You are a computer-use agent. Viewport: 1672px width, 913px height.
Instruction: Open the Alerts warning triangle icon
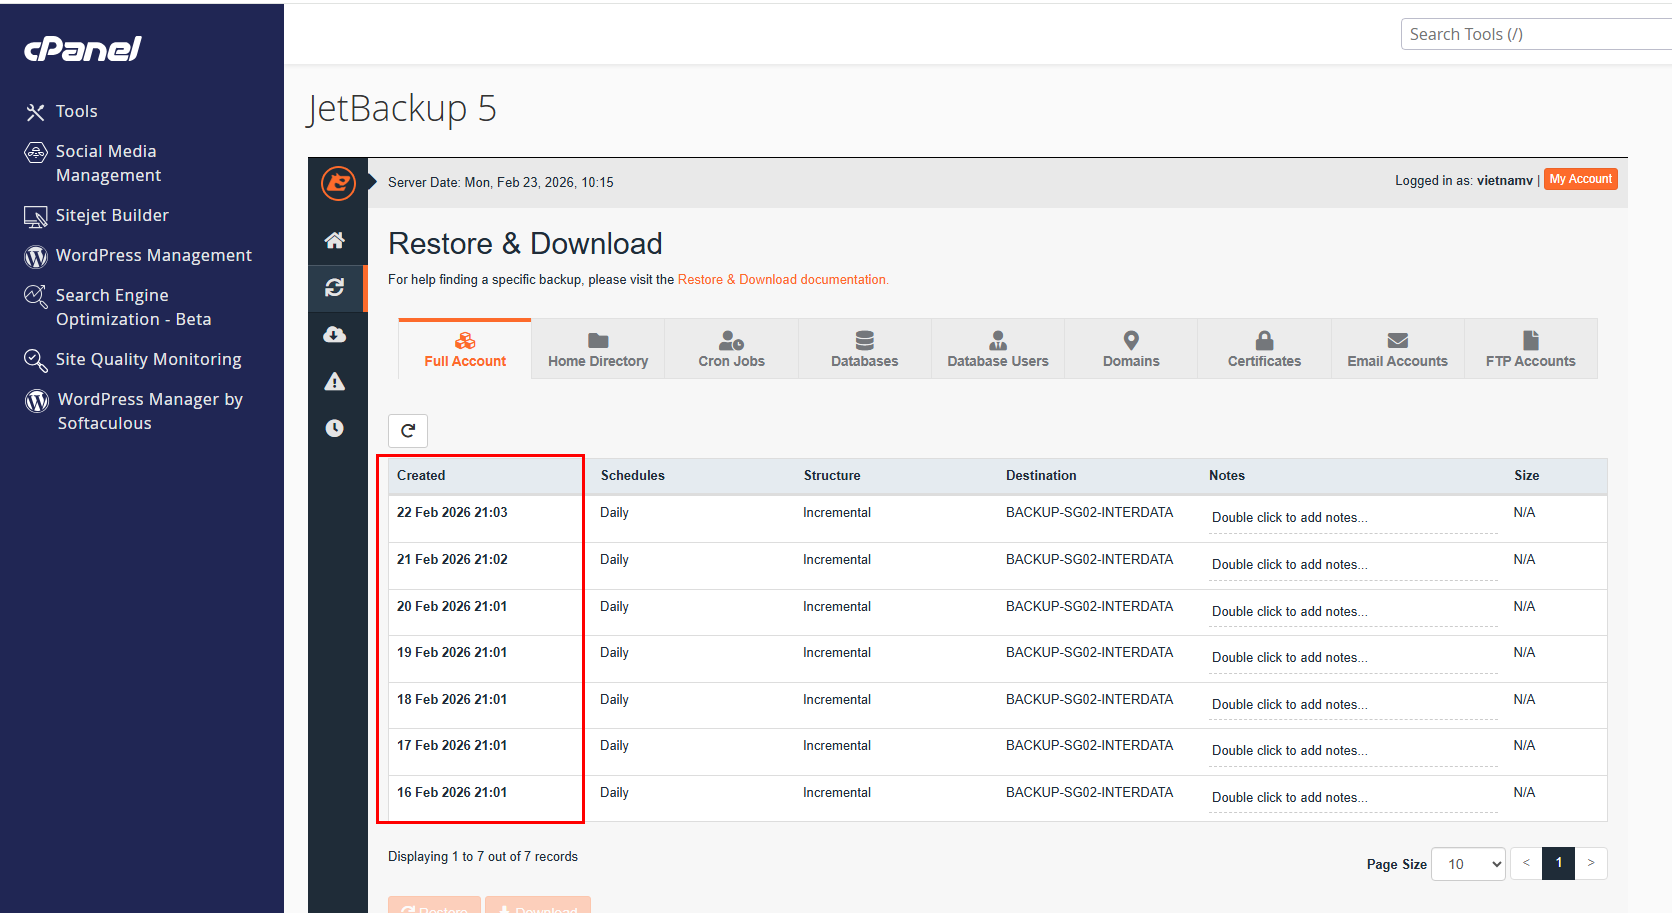pos(335,381)
